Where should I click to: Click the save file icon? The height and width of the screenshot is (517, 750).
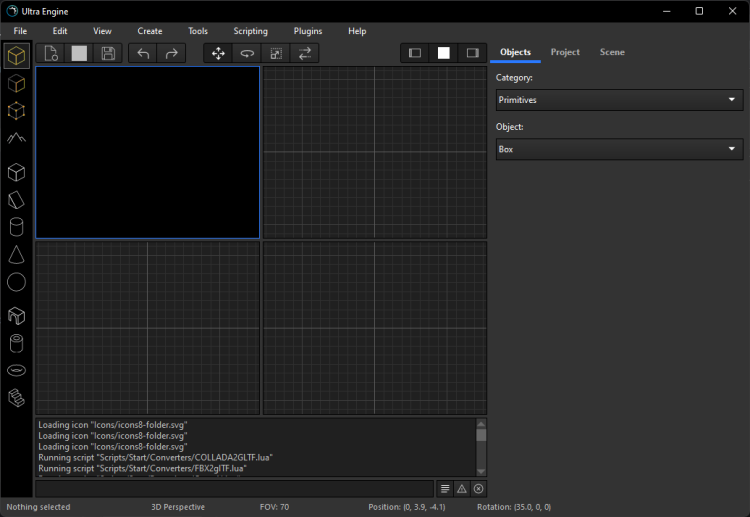108,53
